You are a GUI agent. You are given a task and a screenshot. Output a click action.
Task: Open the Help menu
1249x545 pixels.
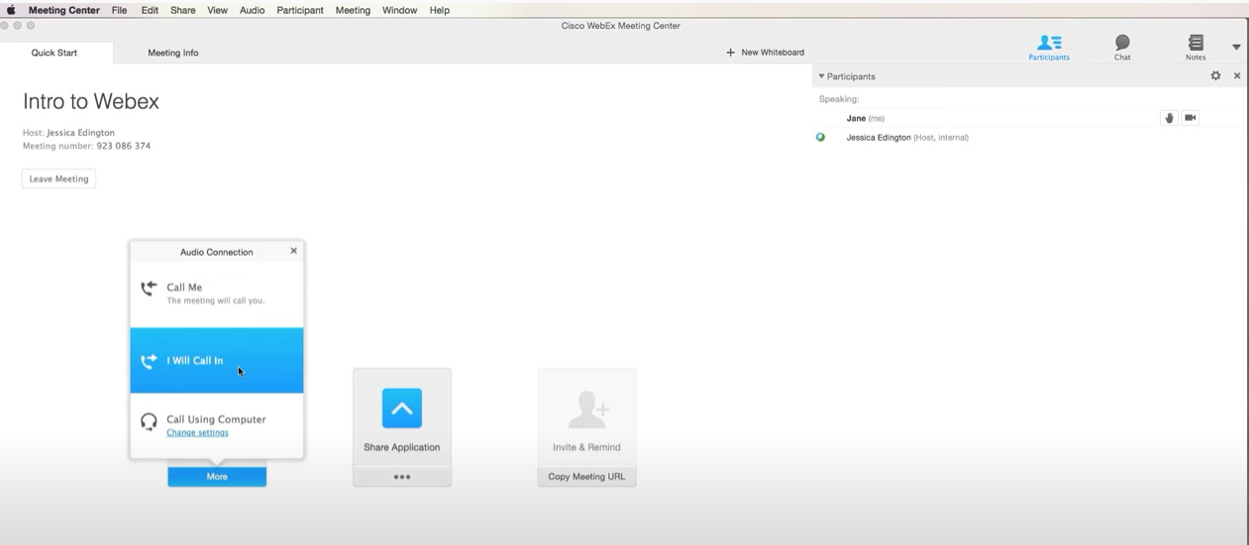tap(439, 10)
